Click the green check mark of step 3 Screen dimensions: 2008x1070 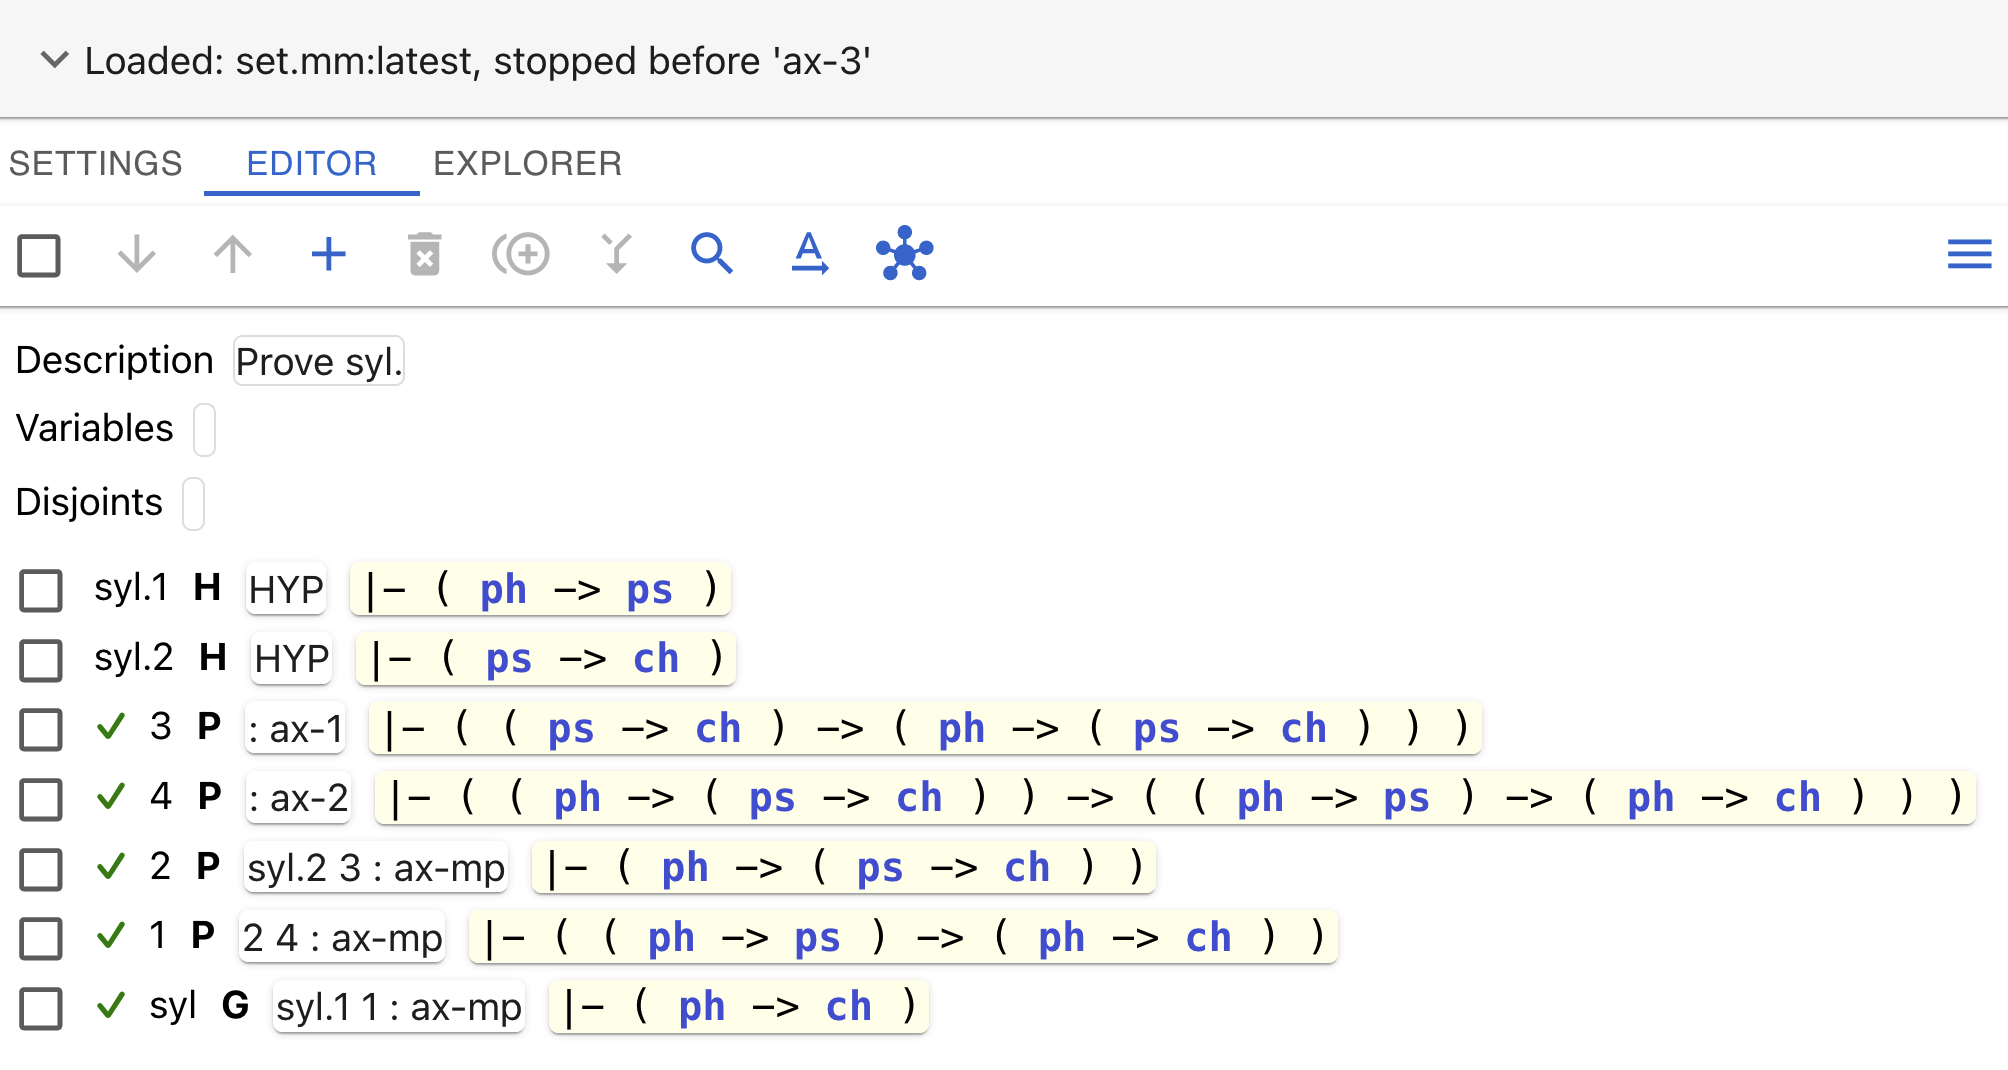111,726
